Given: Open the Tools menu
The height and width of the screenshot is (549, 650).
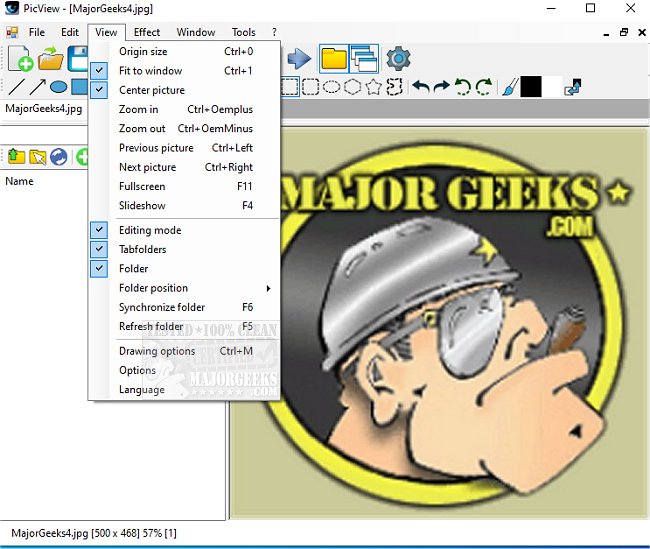Looking at the screenshot, I should (243, 32).
